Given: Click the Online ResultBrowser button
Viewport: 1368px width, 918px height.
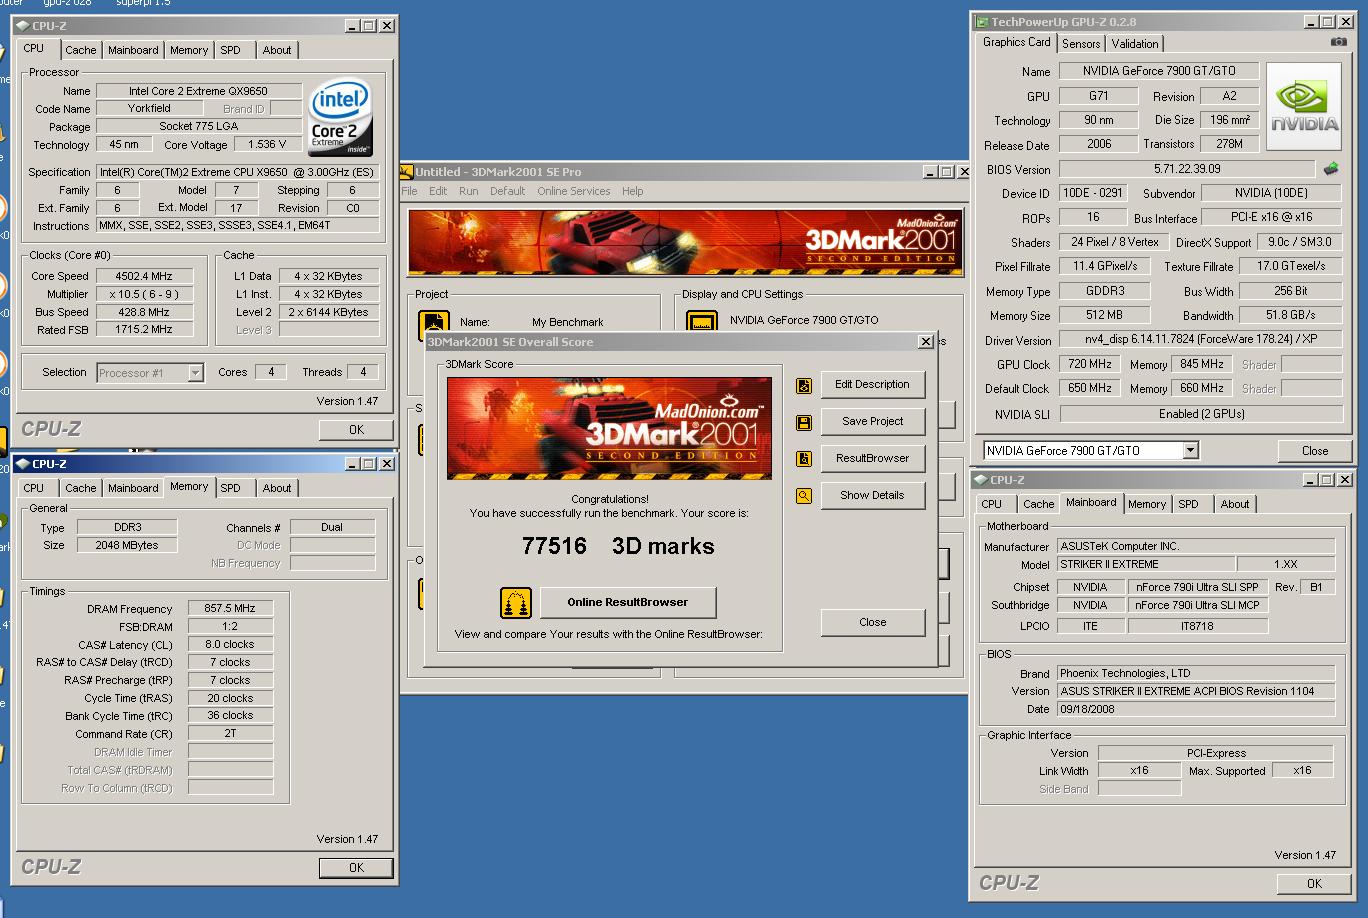Looking at the screenshot, I should [628, 603].
